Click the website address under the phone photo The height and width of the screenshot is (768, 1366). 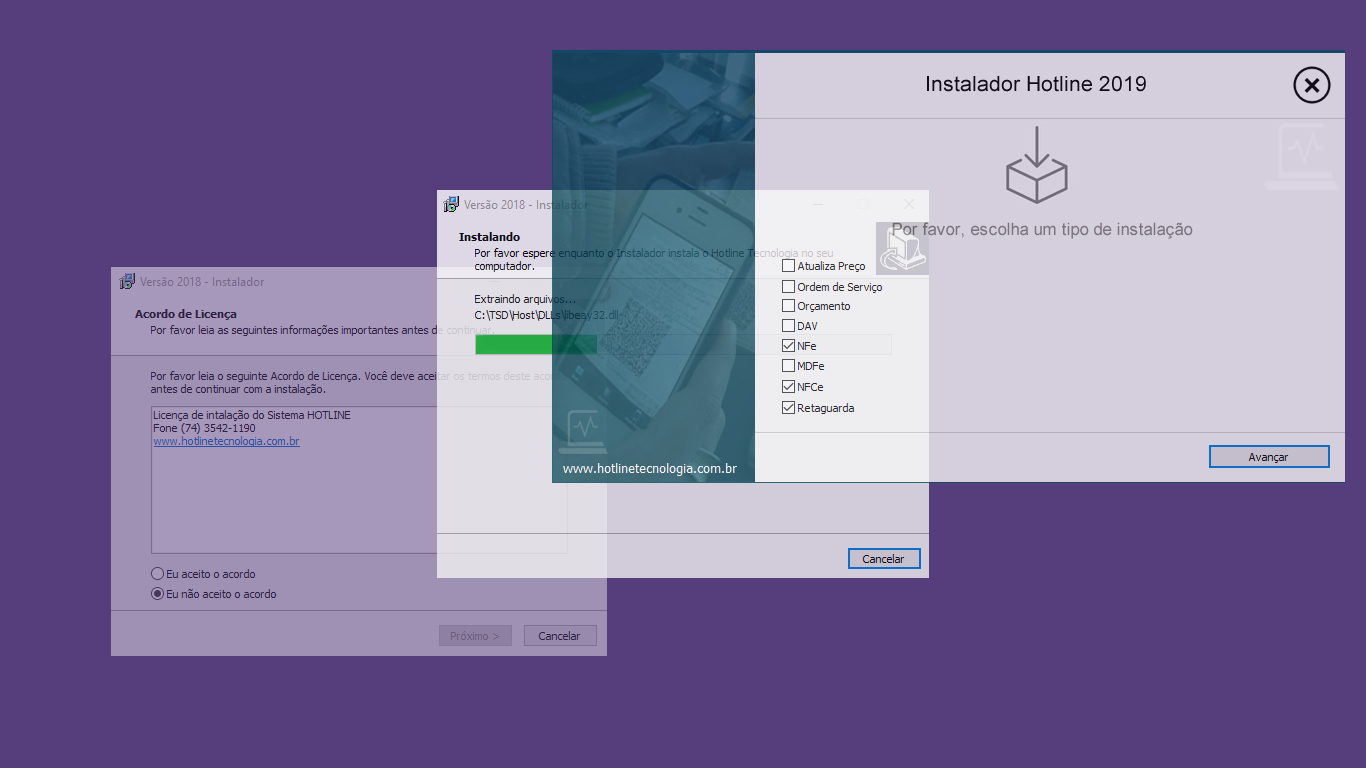click(650, 468)
